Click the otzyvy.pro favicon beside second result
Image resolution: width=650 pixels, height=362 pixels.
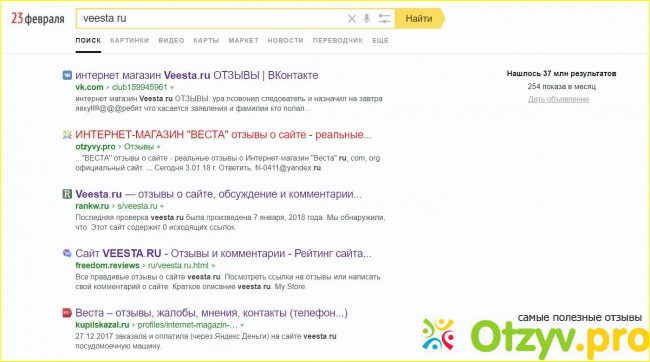coord(67,135)
